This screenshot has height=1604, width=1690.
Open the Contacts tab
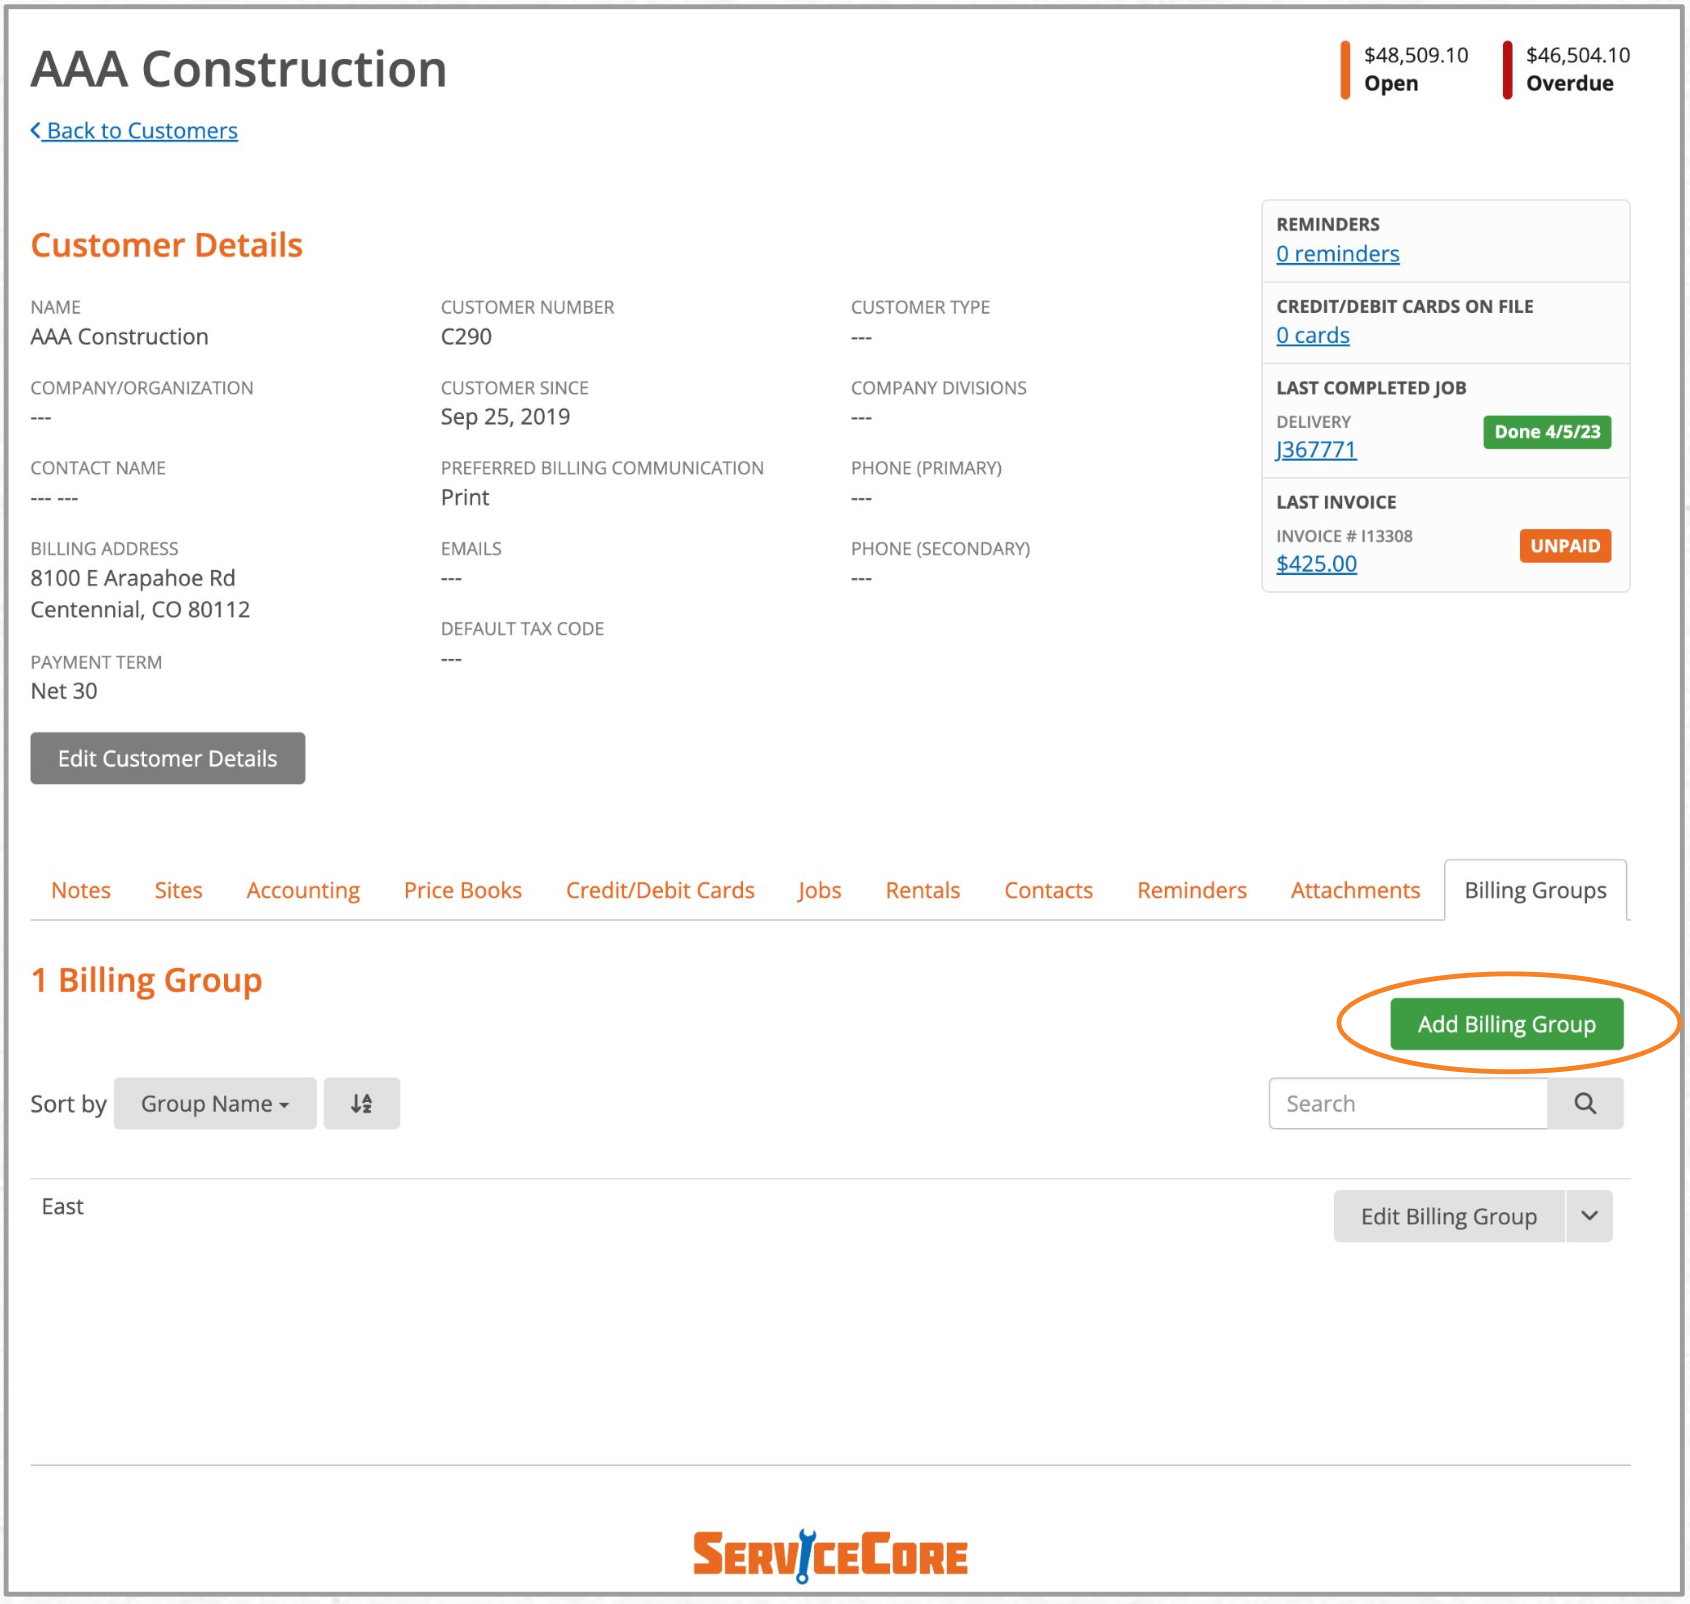[1047, 890]
